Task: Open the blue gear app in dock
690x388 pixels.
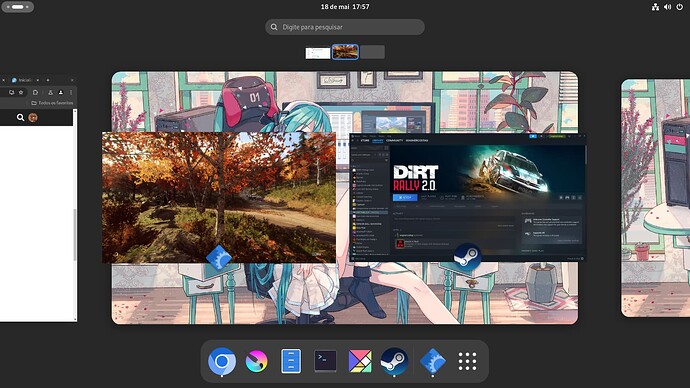Action: pyautogui.click(x=433, y=361)
